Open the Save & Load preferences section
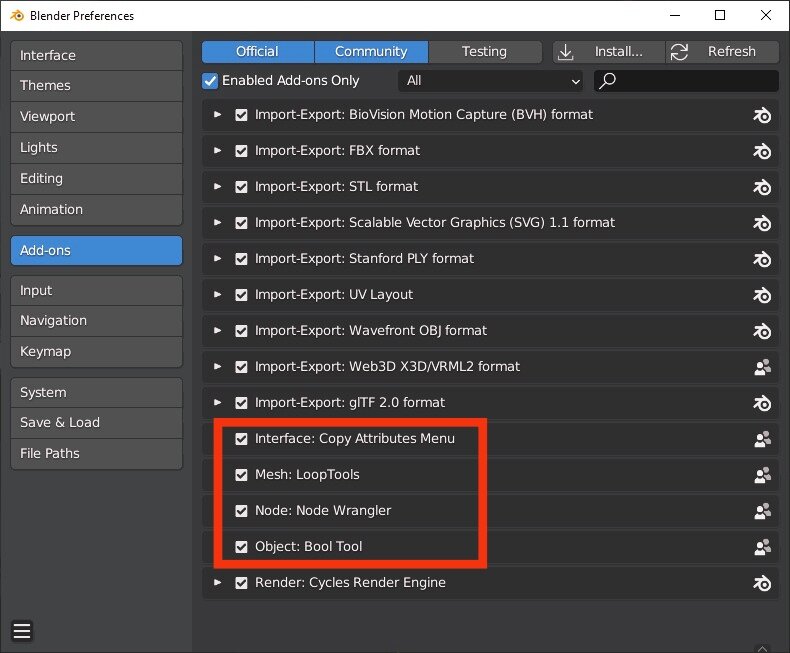This screenshot has height=653, width=790. (x=96, y=423)
